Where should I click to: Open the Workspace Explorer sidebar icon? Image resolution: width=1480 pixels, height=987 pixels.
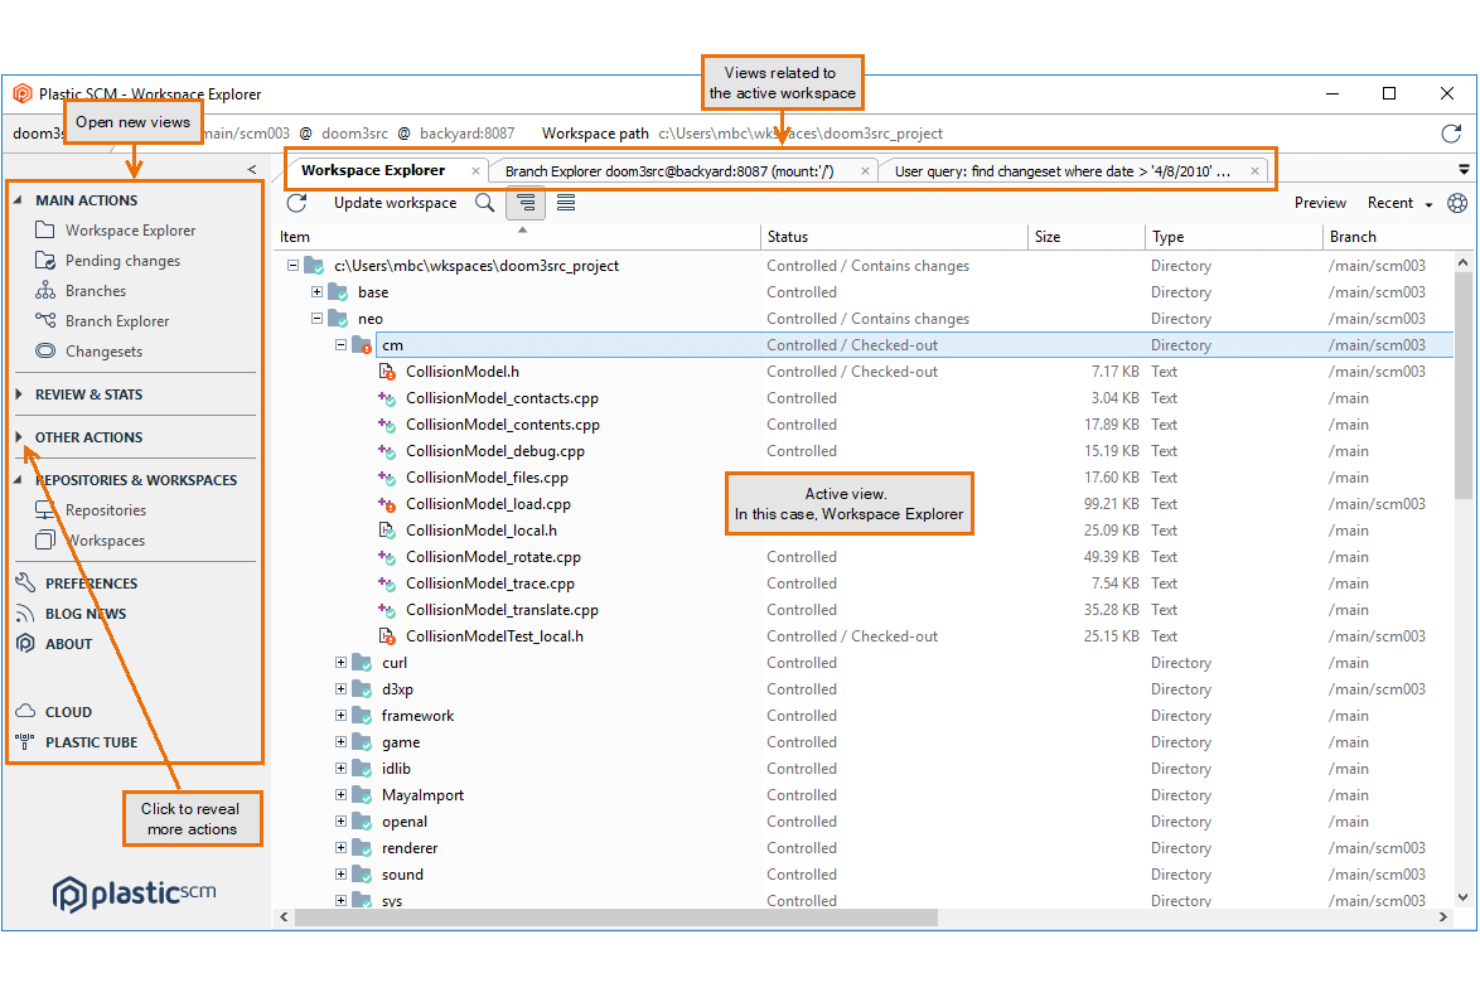[x=130, y=230]
